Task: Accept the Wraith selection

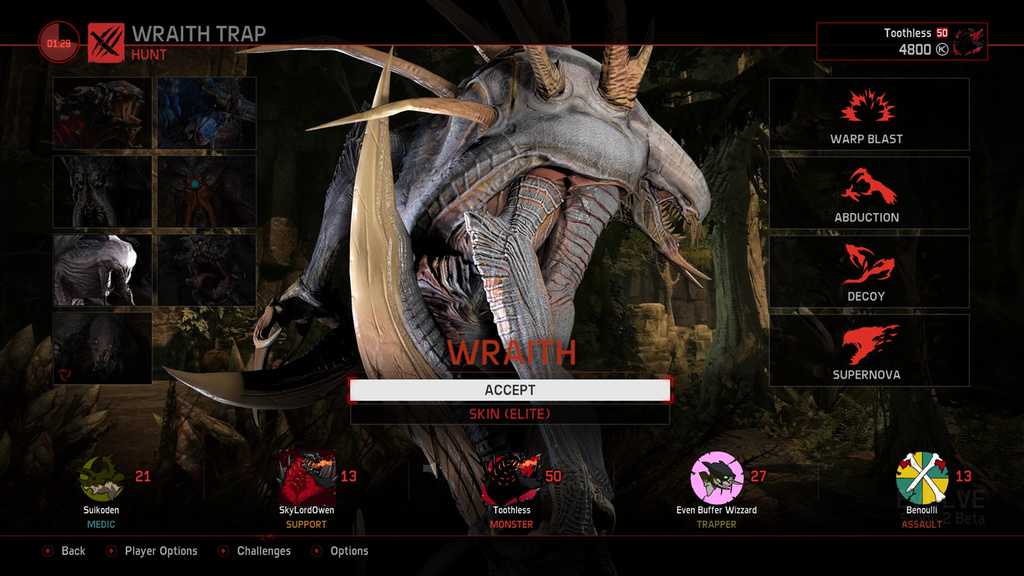Action: 510,390
